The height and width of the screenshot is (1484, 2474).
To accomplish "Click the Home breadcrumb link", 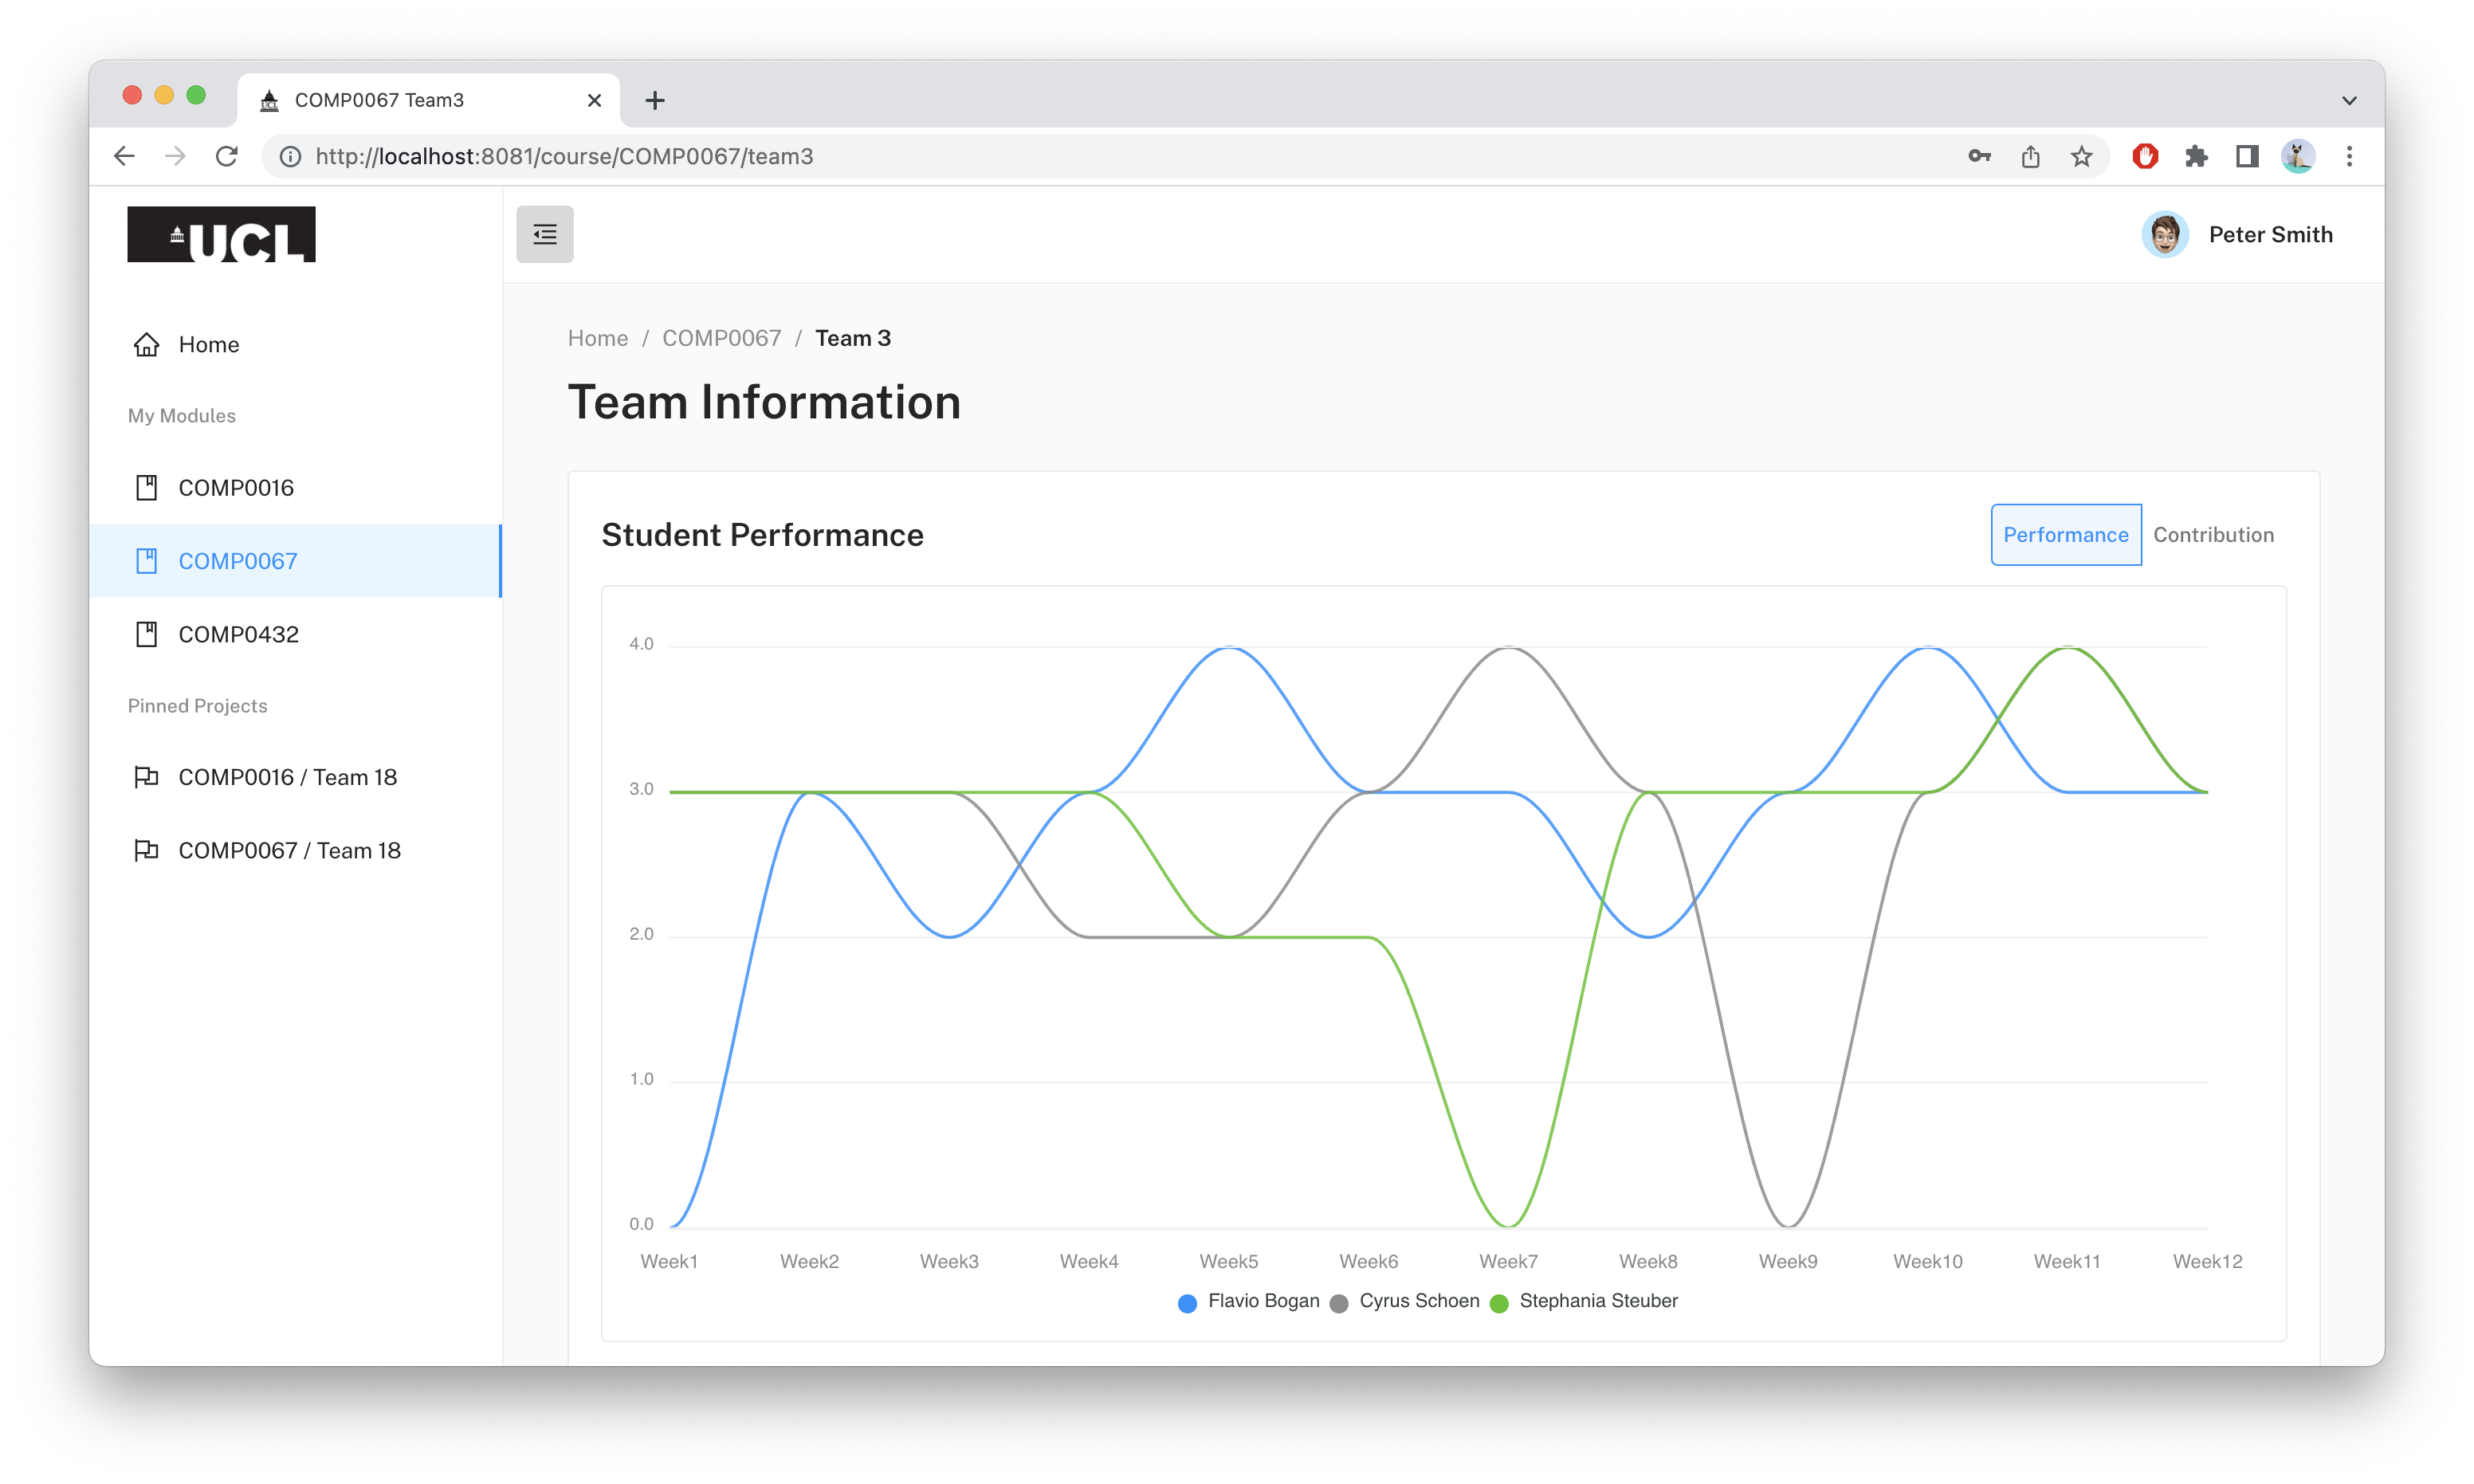I will pos(598,338).
